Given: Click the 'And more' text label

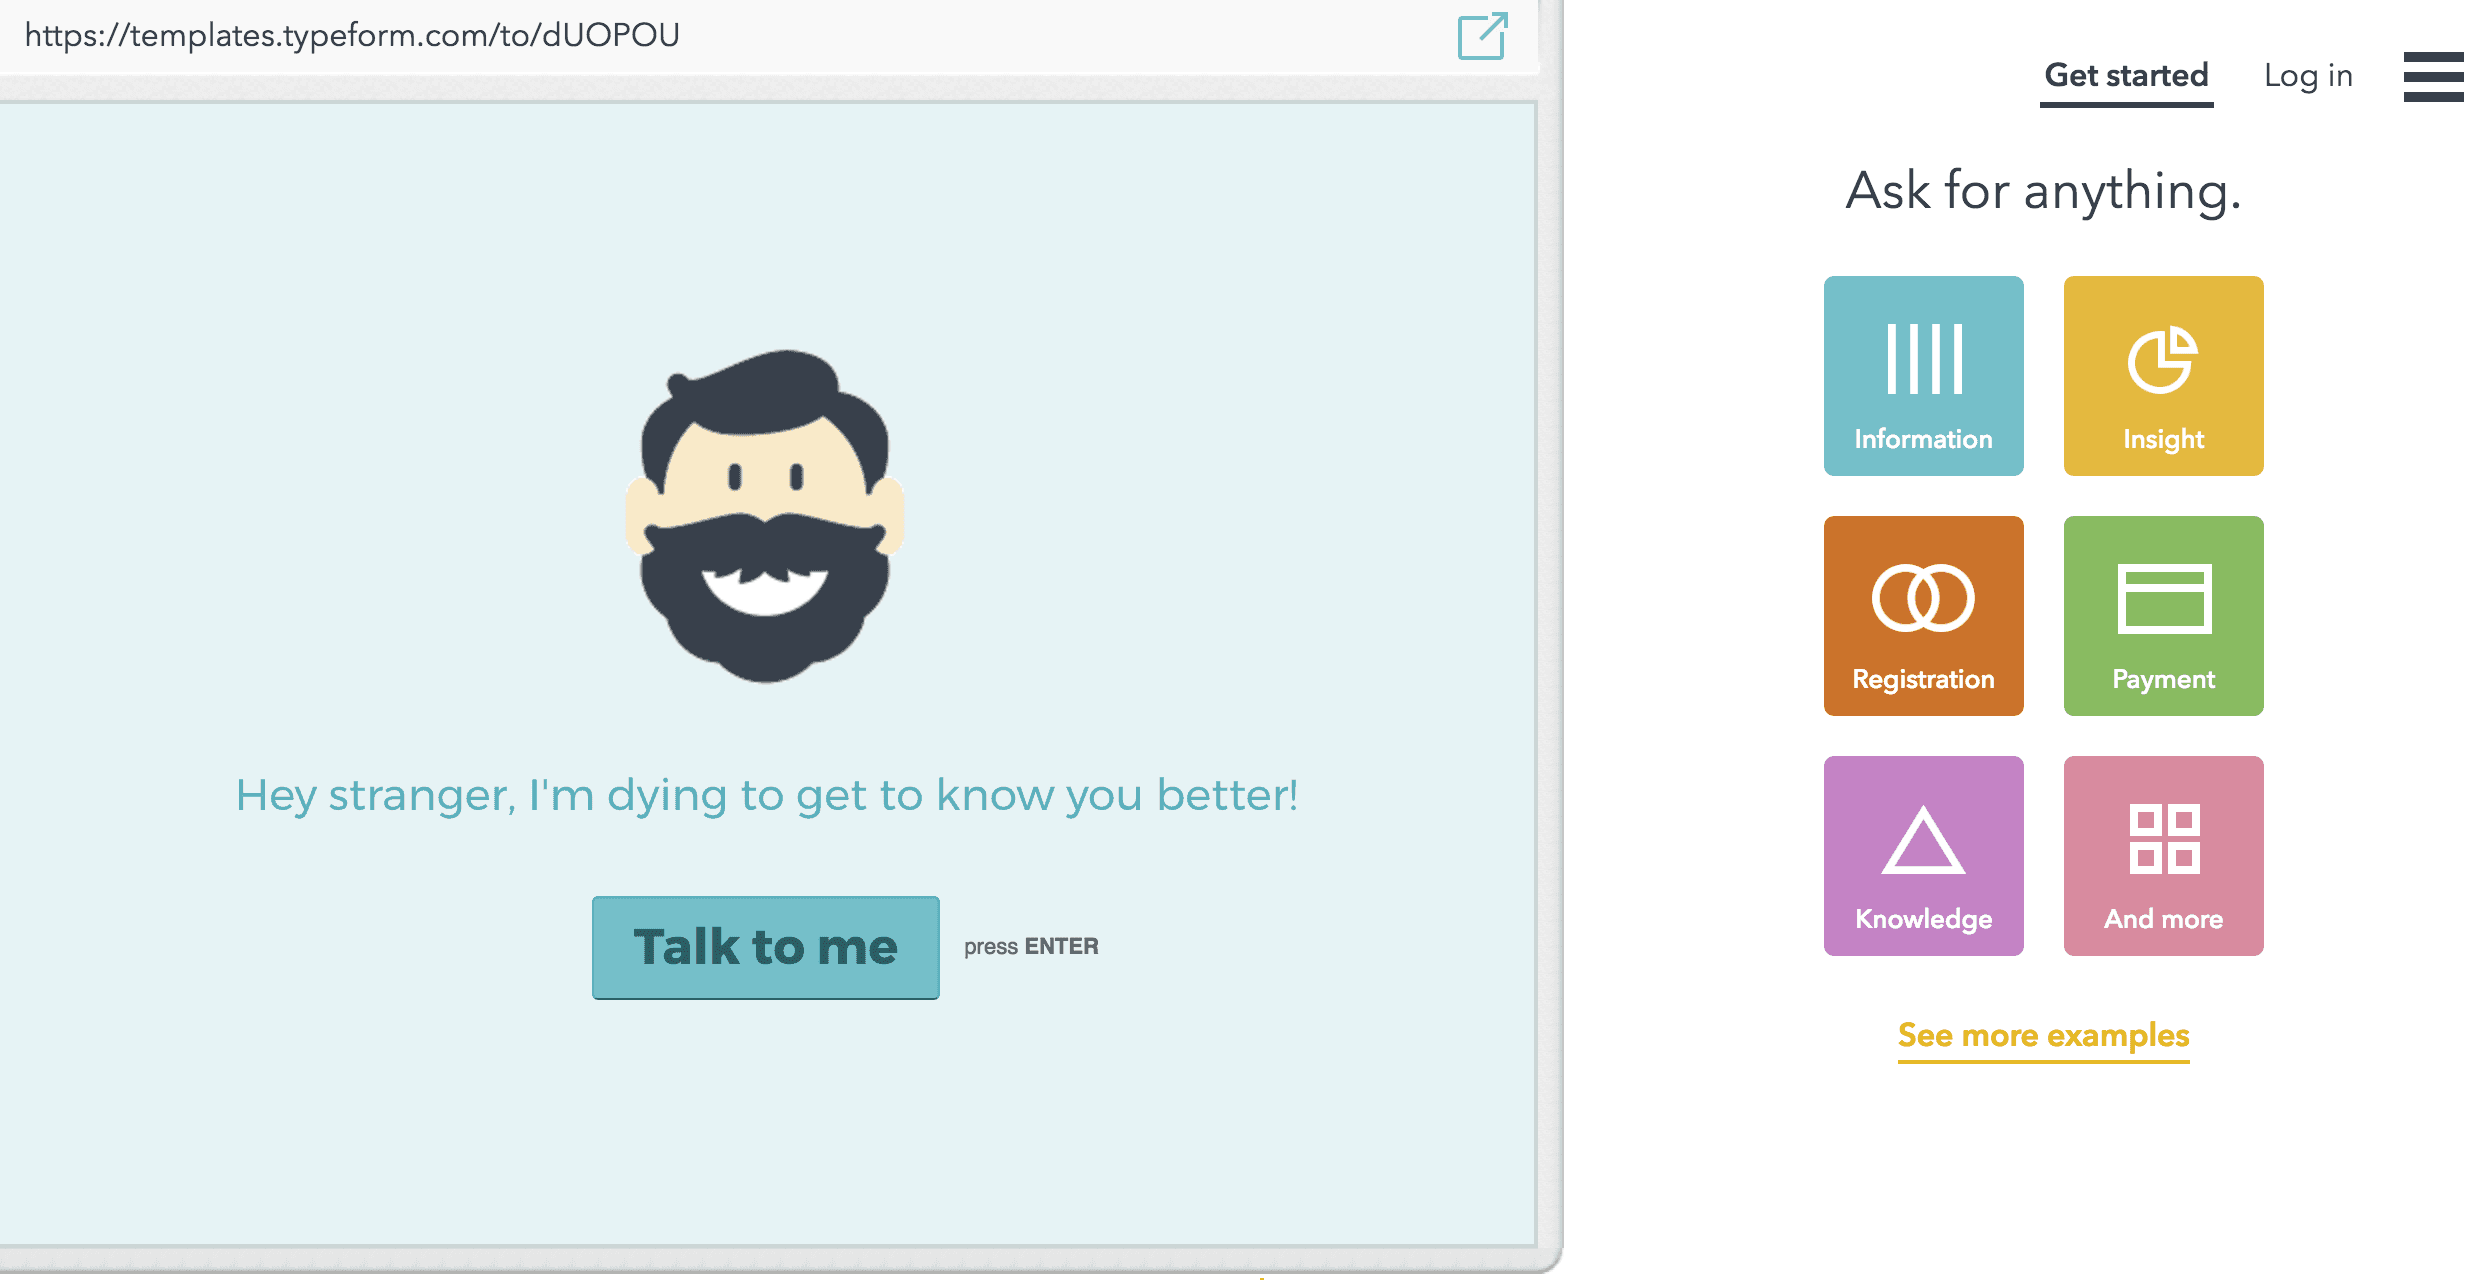Looking at the screenshot, I should pyautogui.click(x=2163, y=919).
